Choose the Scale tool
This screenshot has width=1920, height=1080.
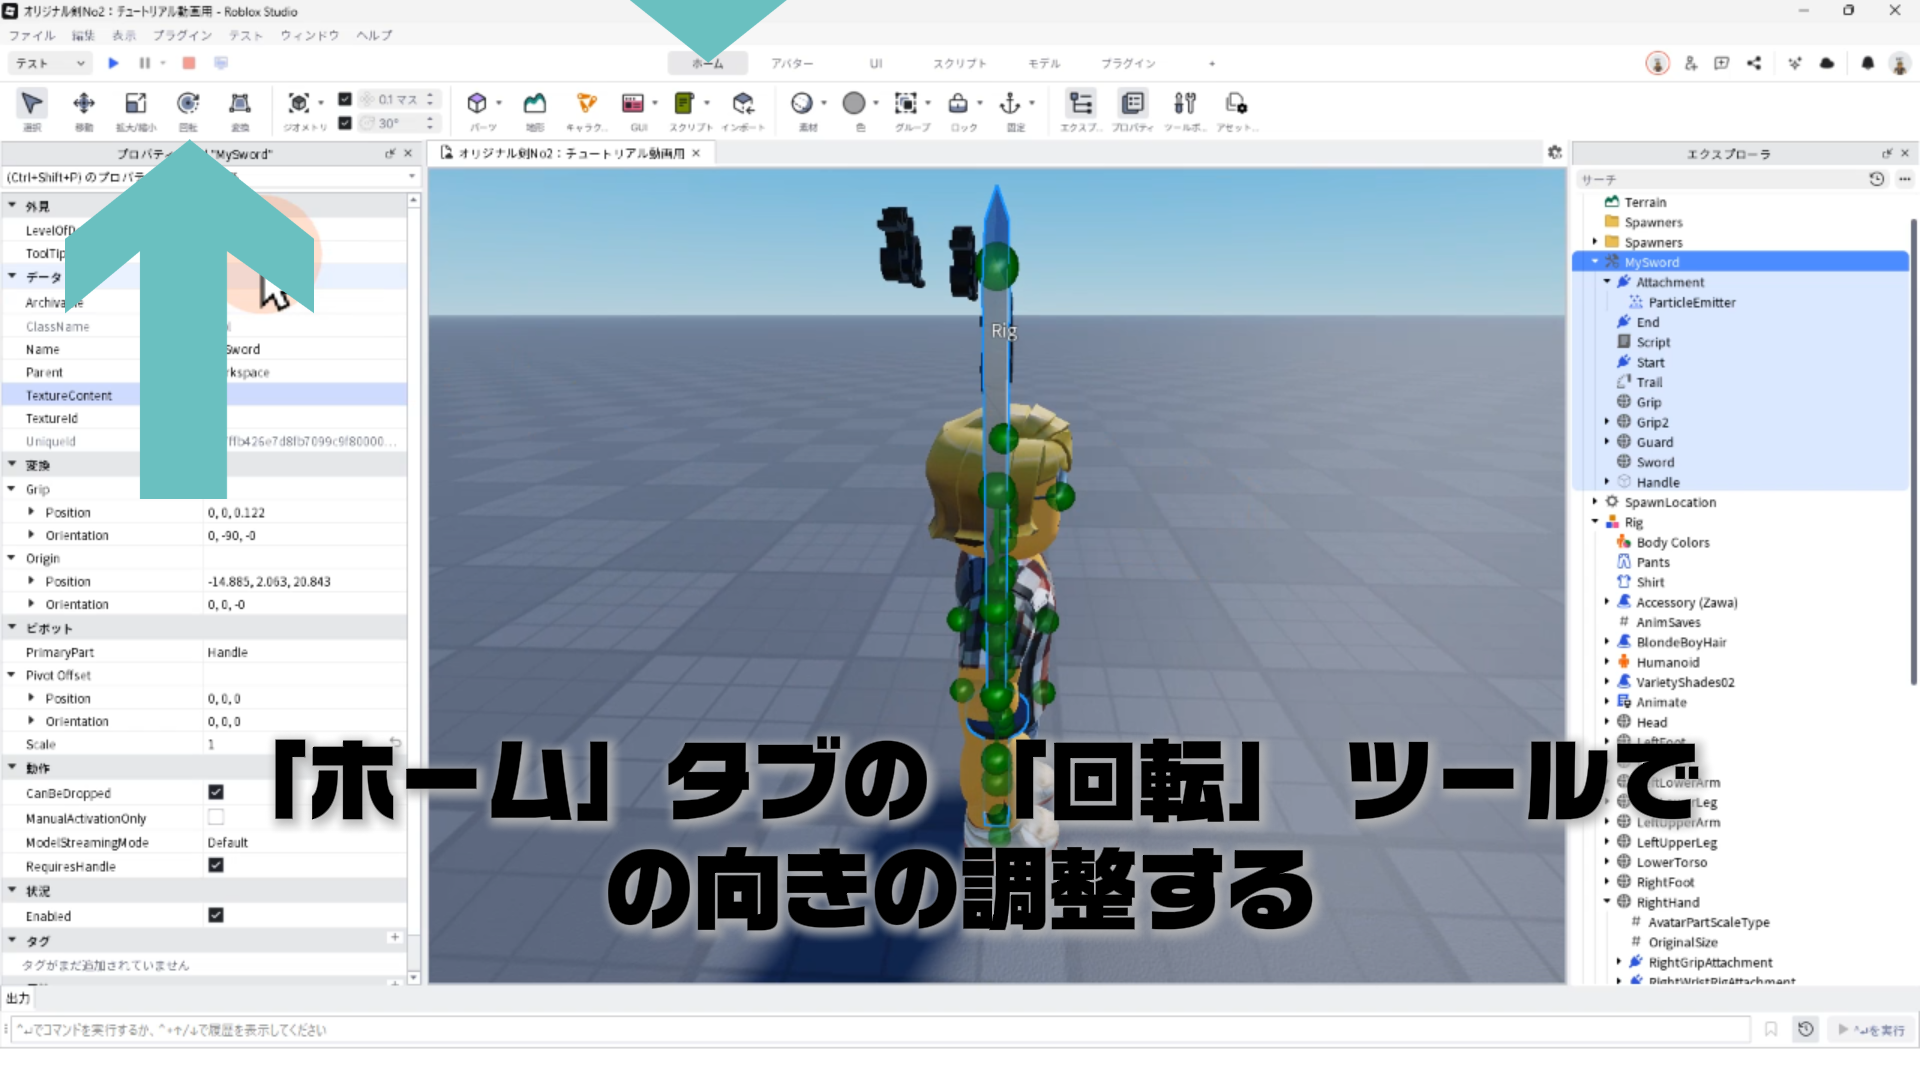[x=135, y=104]
